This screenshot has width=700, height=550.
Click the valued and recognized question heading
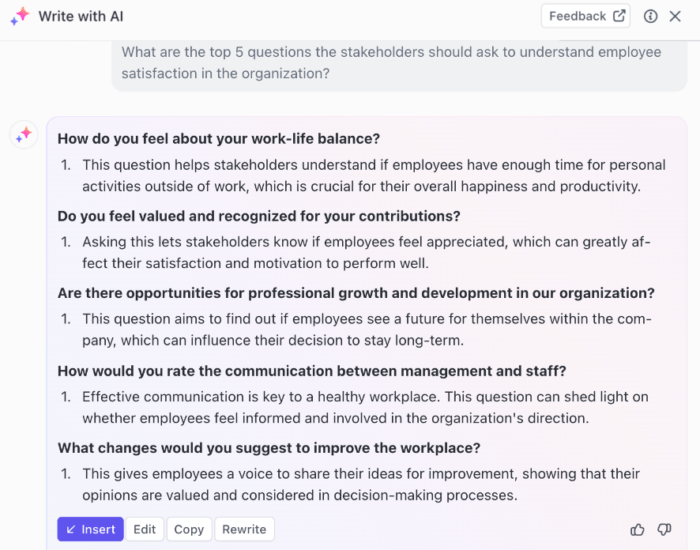259,216
